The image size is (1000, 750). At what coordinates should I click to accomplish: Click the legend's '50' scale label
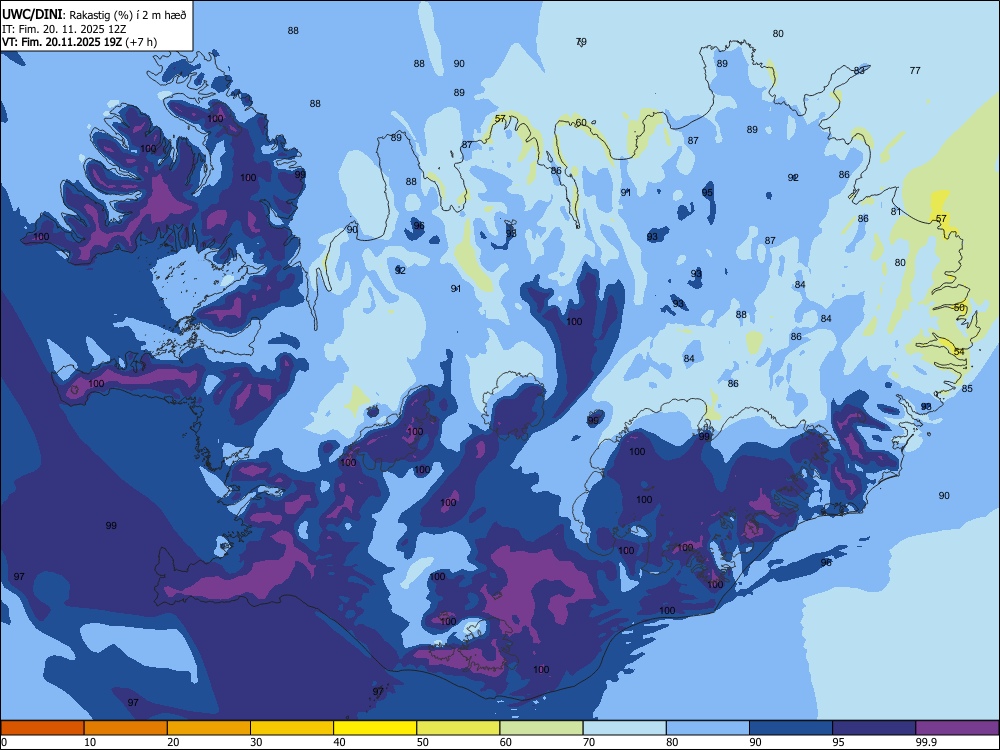pyautogui.click(x=423, y=742)
